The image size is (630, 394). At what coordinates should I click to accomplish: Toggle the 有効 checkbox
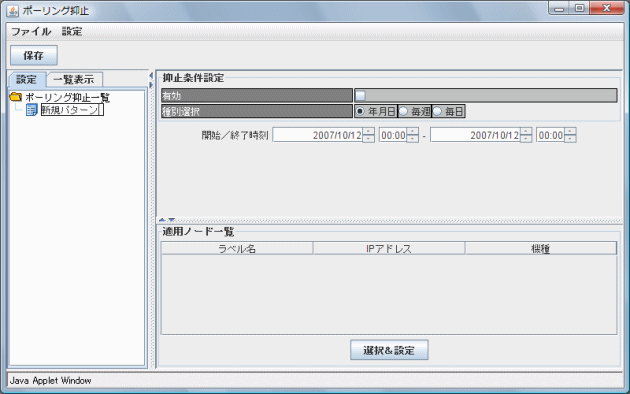[360, 96]
